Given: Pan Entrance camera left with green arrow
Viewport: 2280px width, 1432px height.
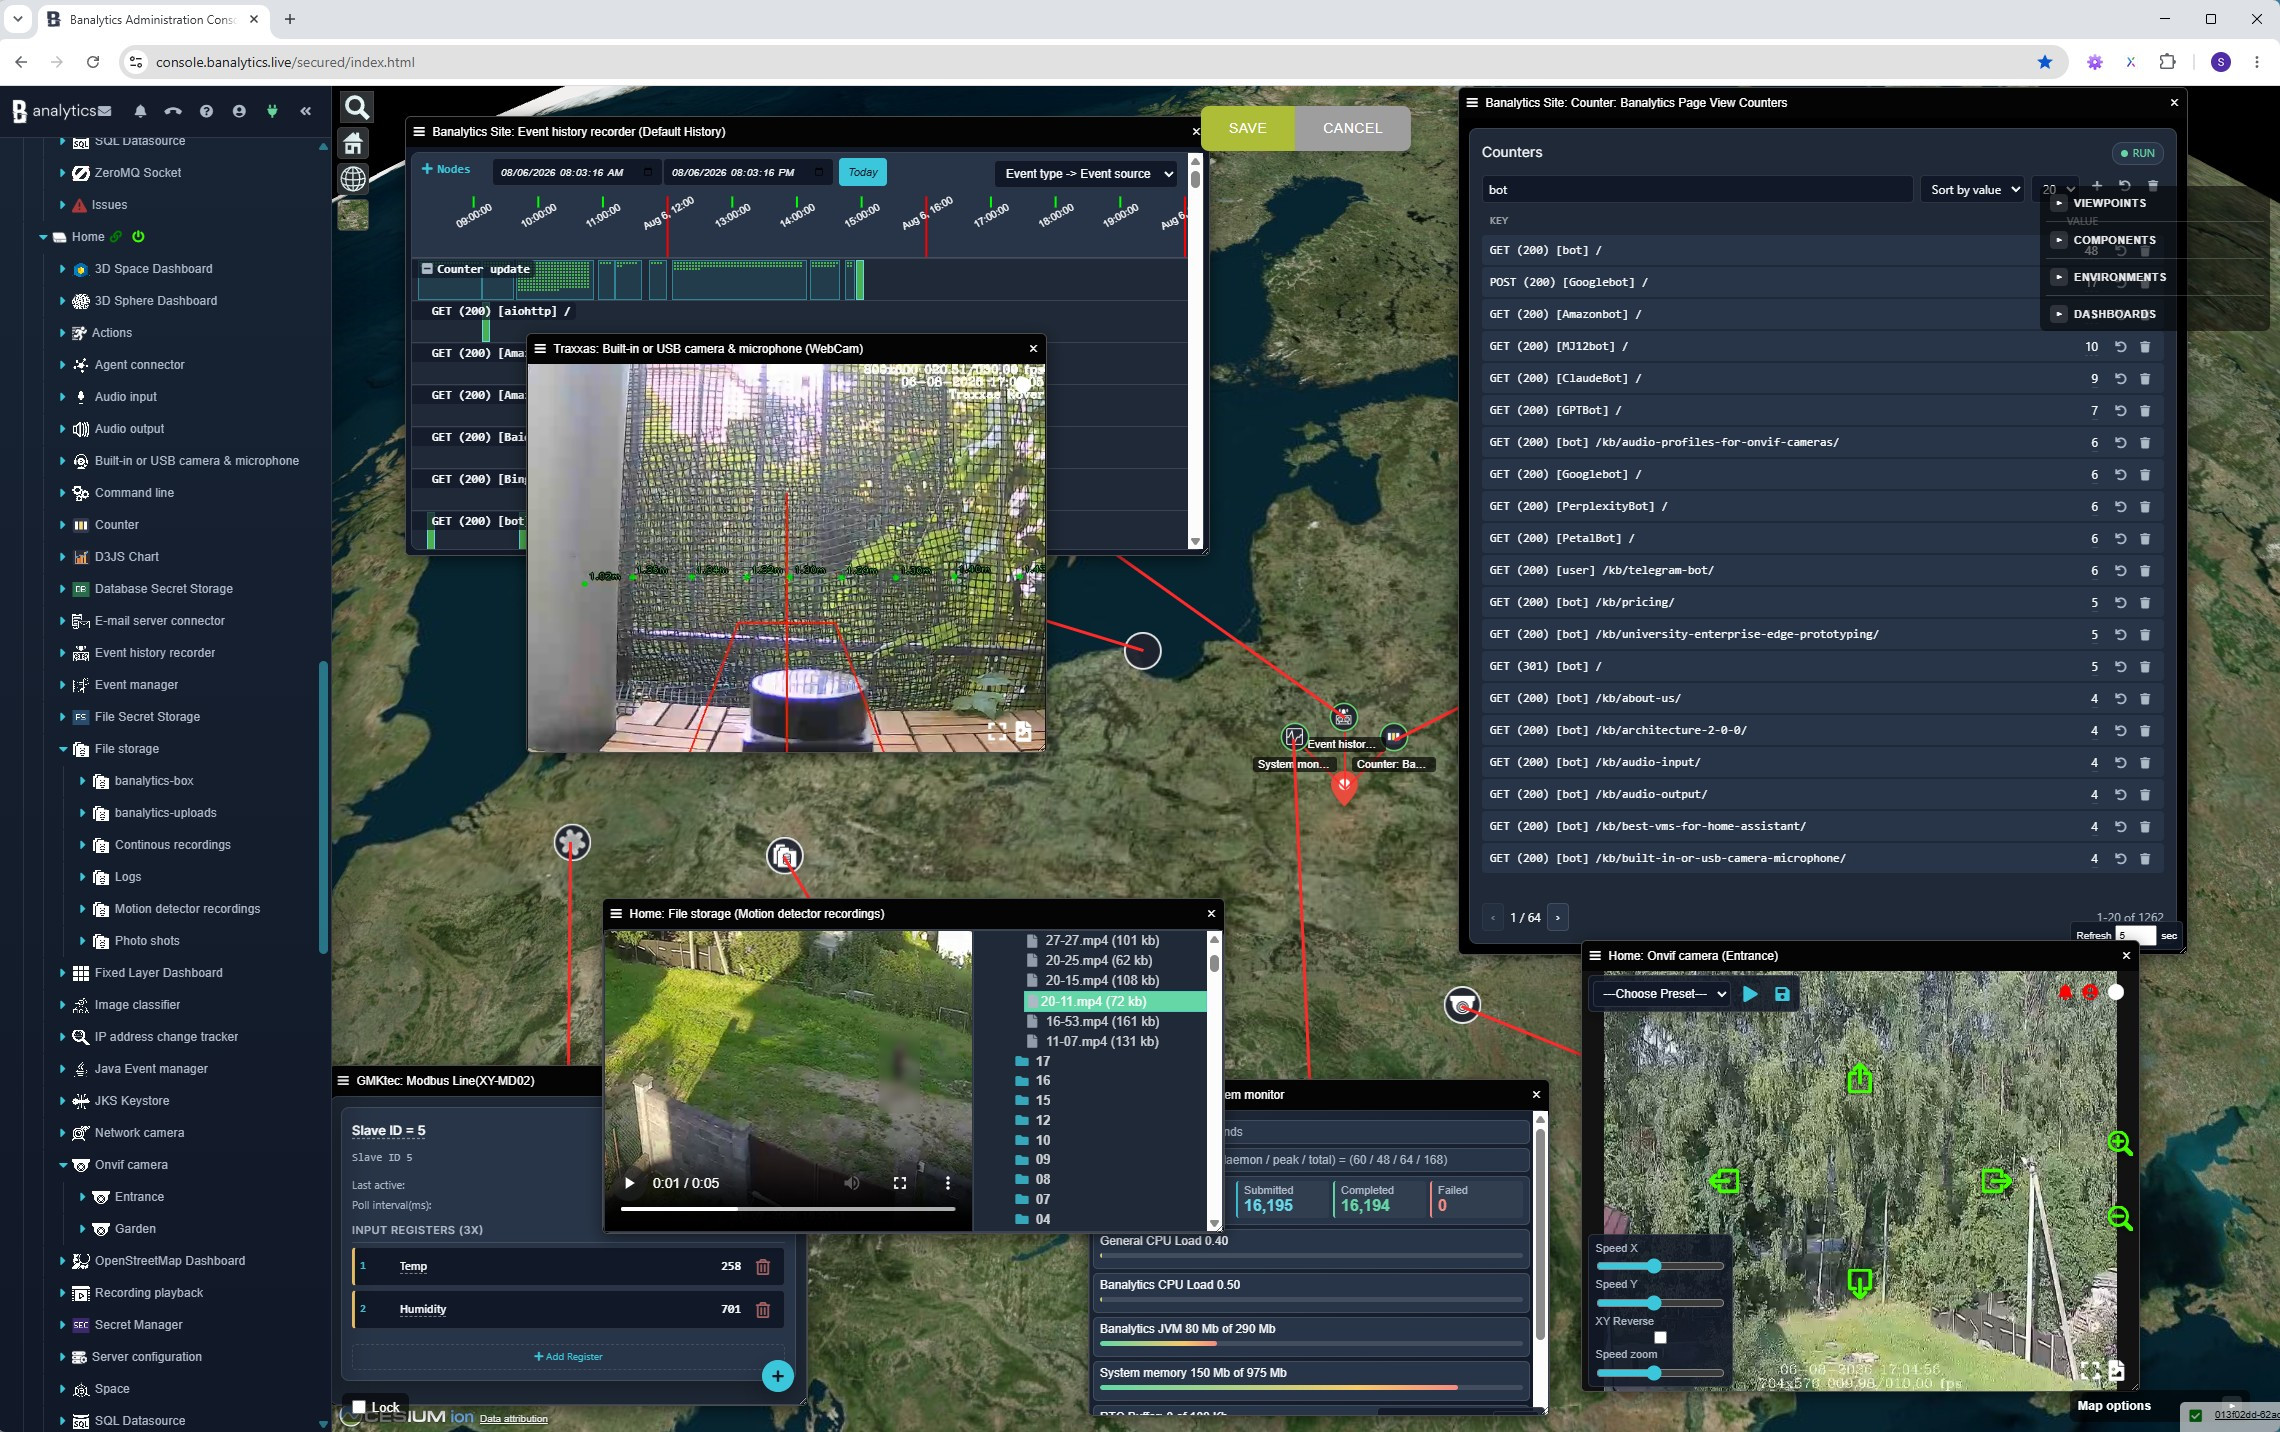Looking at the screenshot, I should point(1725,1181).
